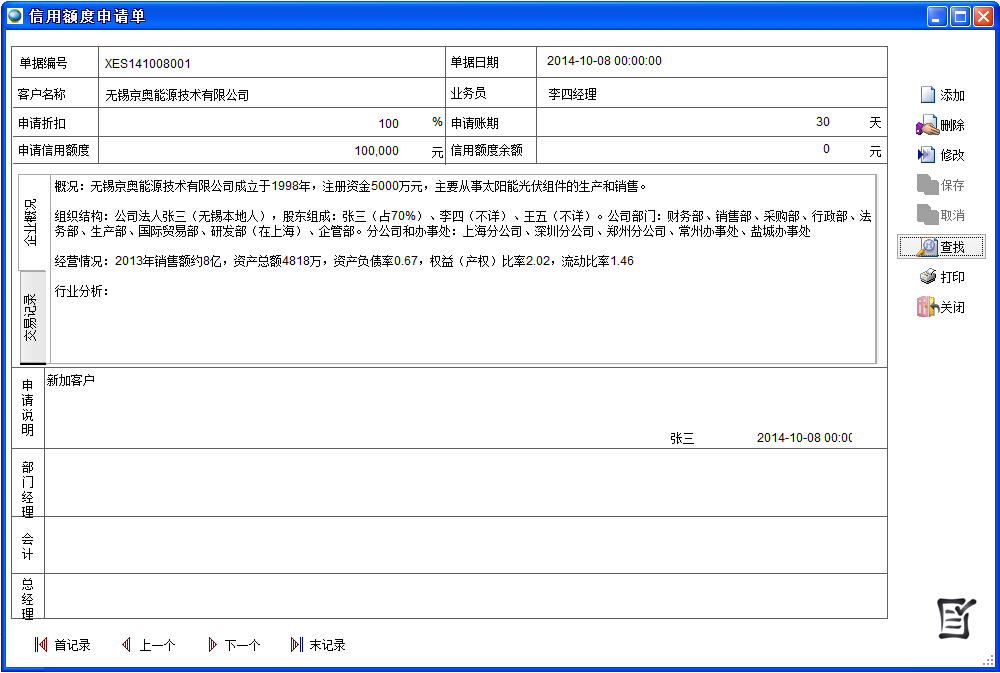This screenshot has width=1000, height=673.
Task: Click the checklist notepad icon at bottom right
Action: (x=956, y=619)
